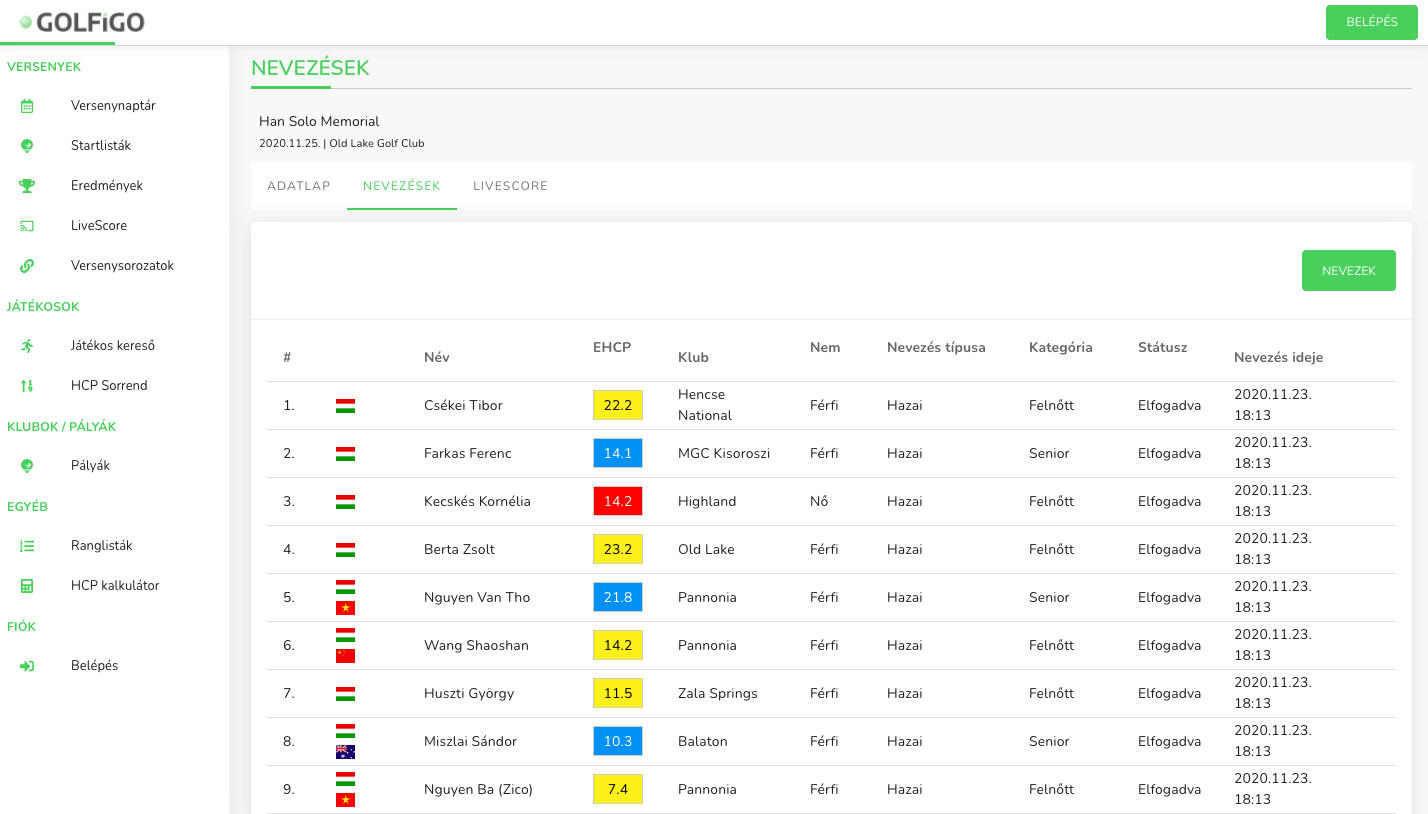Open Eredmények from the sidebar
Viewport: 1428px width, 814px height.
coord(107,186)
